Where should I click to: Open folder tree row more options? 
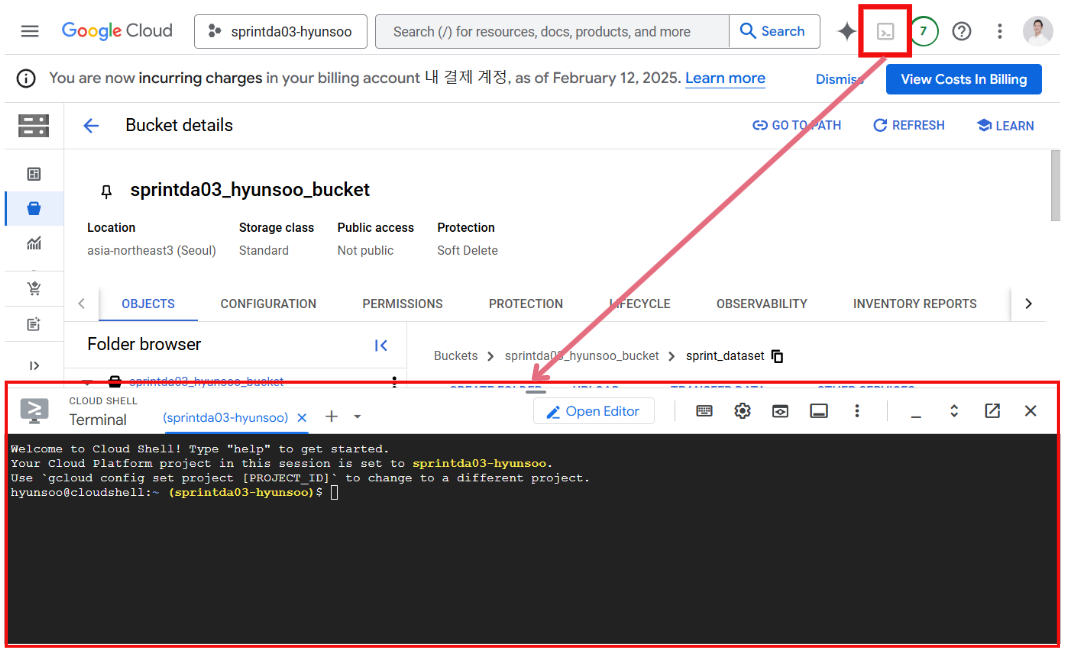coord(394,382)
